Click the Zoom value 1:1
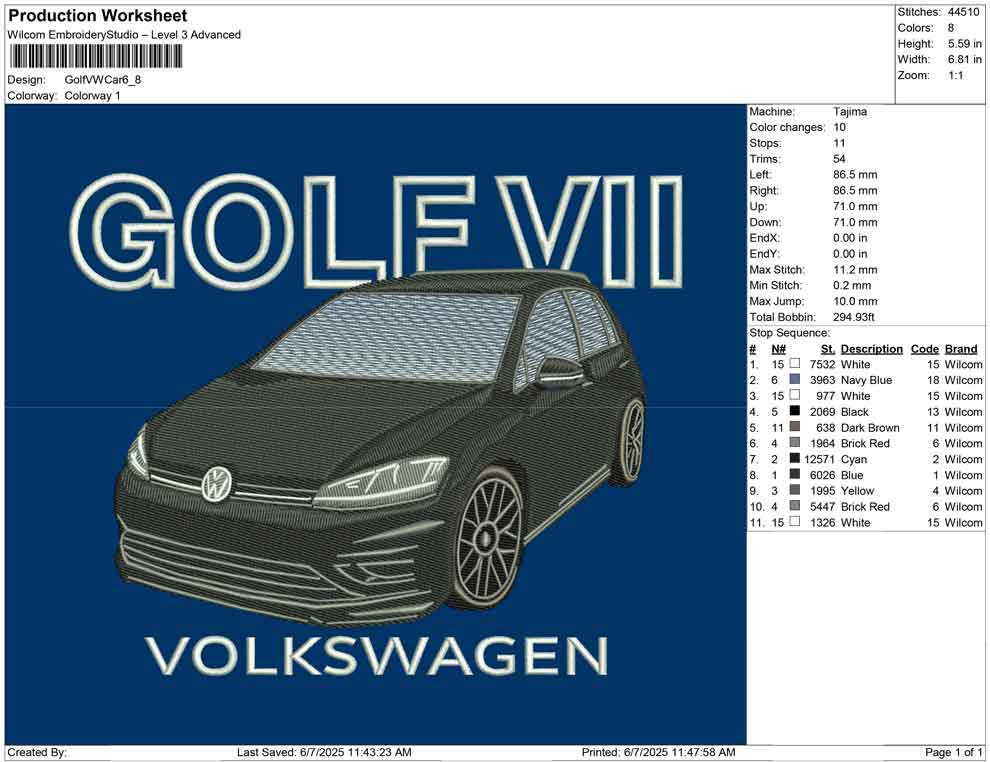The height and width of the screenshot is (762, 990). [x=956, y=75]
